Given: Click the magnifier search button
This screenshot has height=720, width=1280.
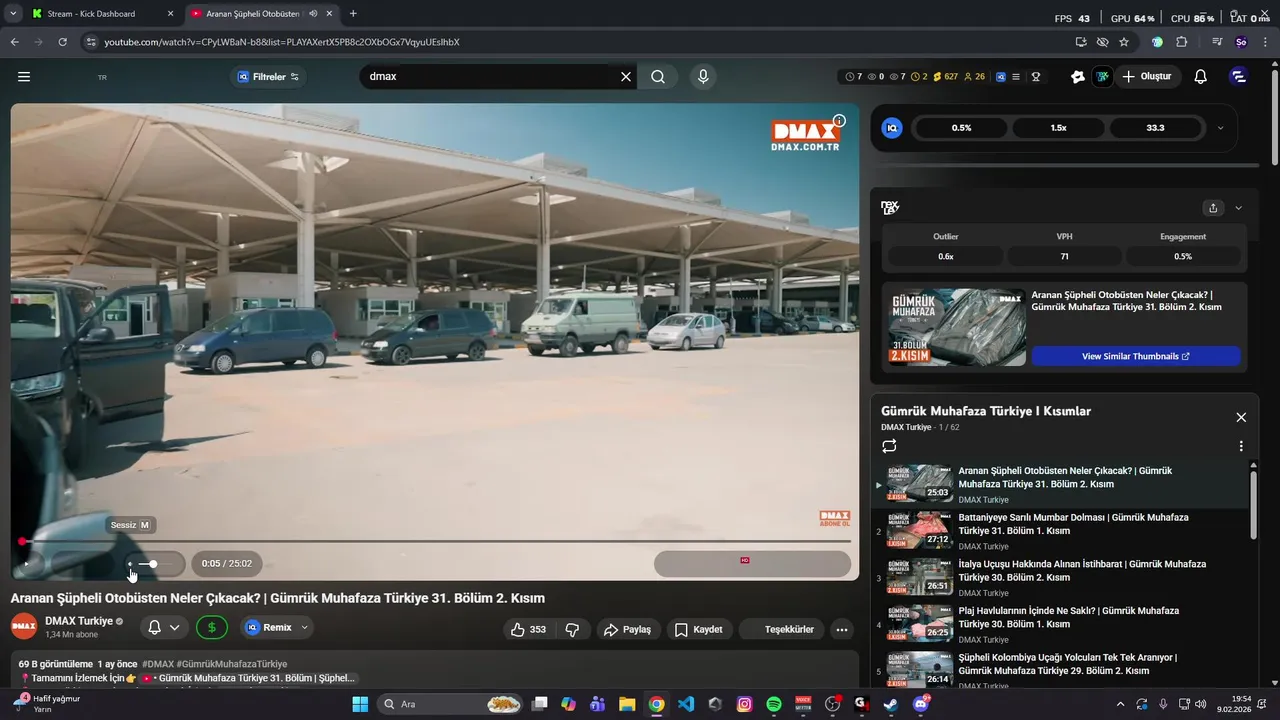Looking at the screenshot, I should tap(658, 77).
